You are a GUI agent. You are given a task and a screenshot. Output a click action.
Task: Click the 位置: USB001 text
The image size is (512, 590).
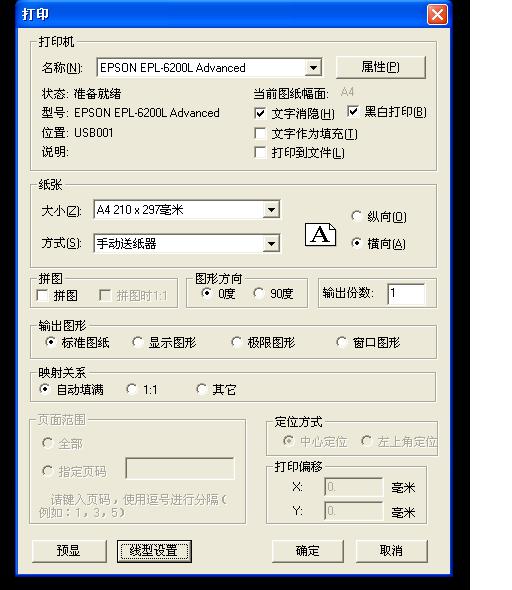click(77, 132)
